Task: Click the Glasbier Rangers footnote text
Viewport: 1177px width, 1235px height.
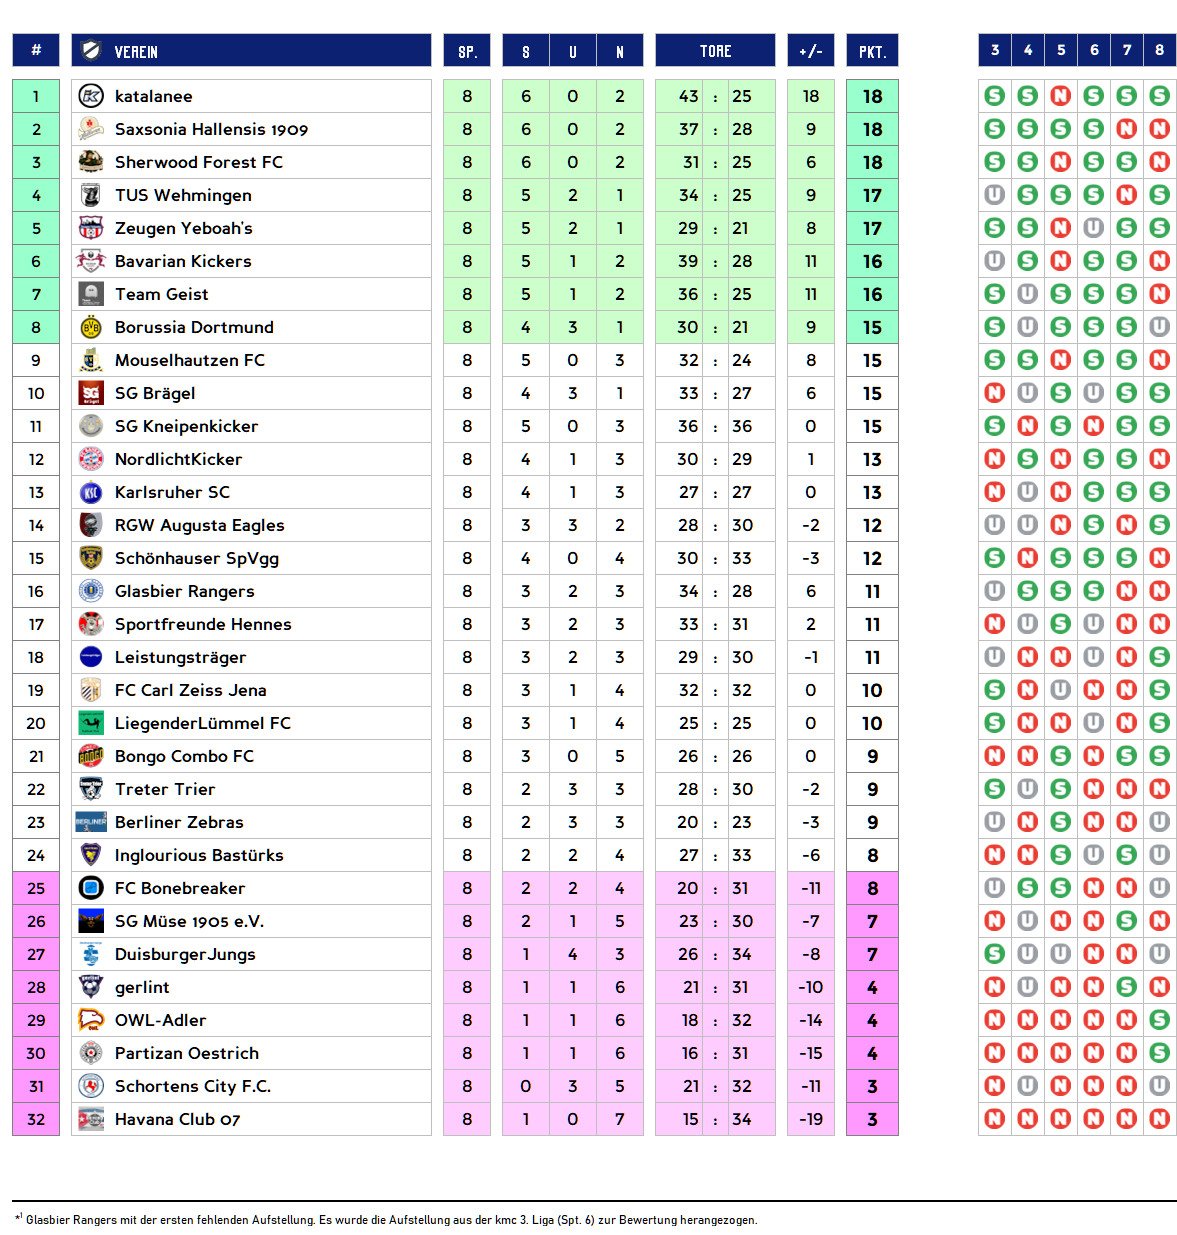Action: tap(391, 1220)
